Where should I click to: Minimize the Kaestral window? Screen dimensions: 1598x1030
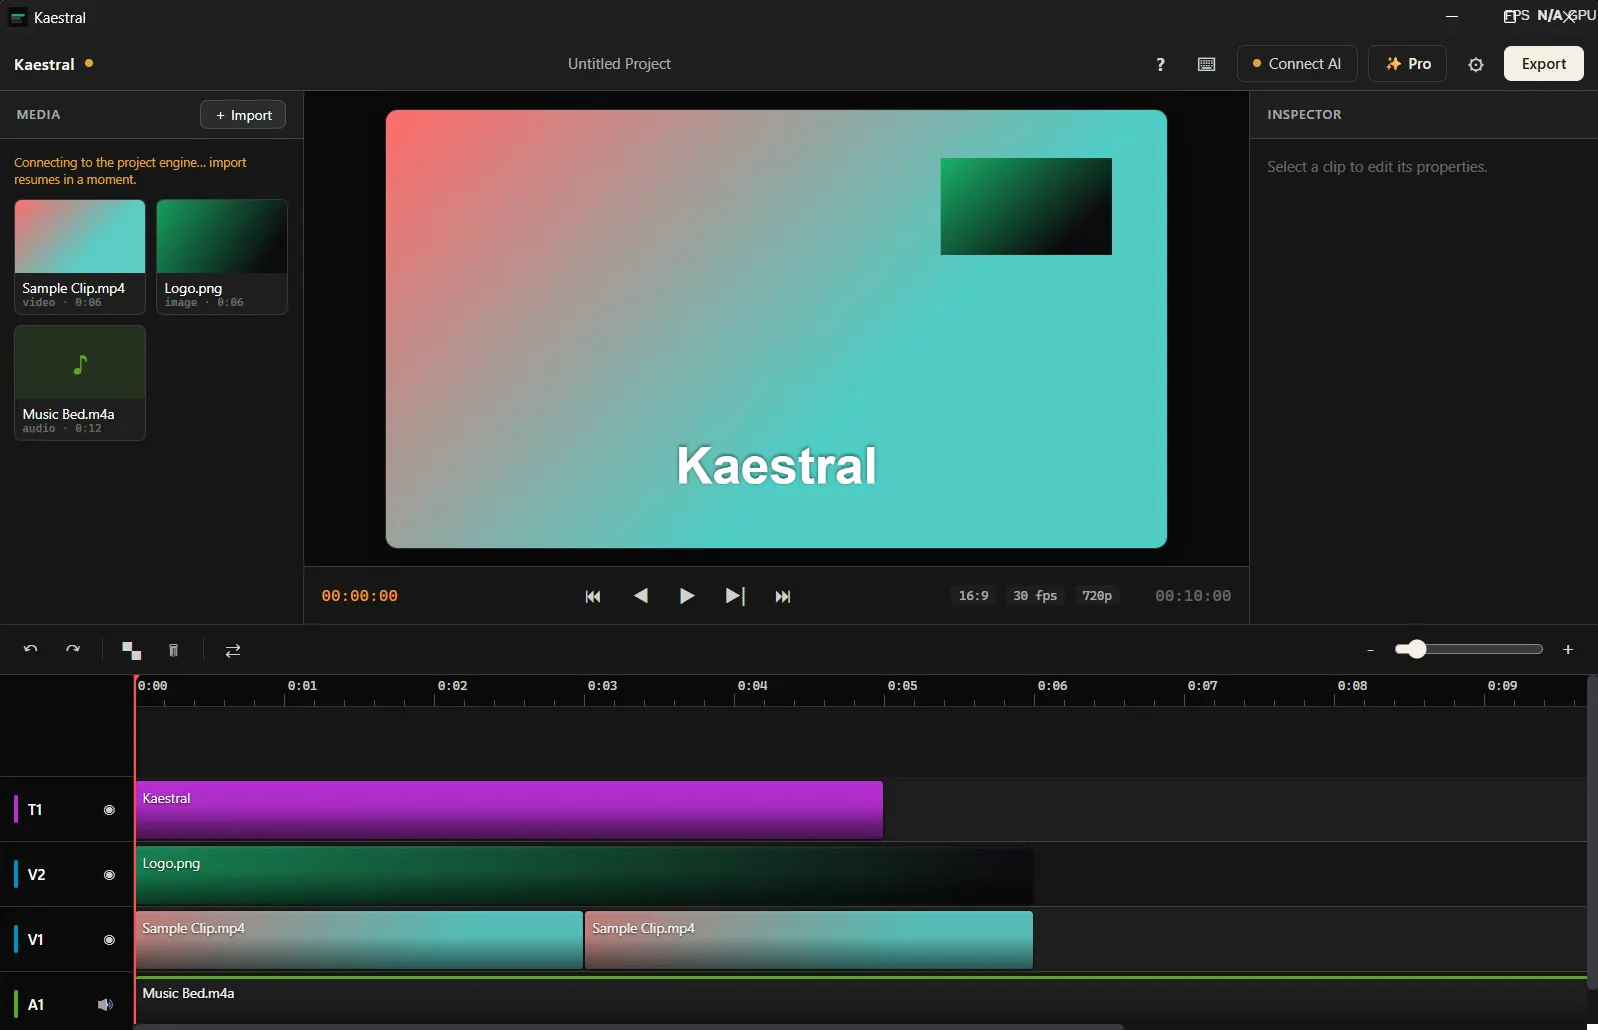[x=1452, y=17]
